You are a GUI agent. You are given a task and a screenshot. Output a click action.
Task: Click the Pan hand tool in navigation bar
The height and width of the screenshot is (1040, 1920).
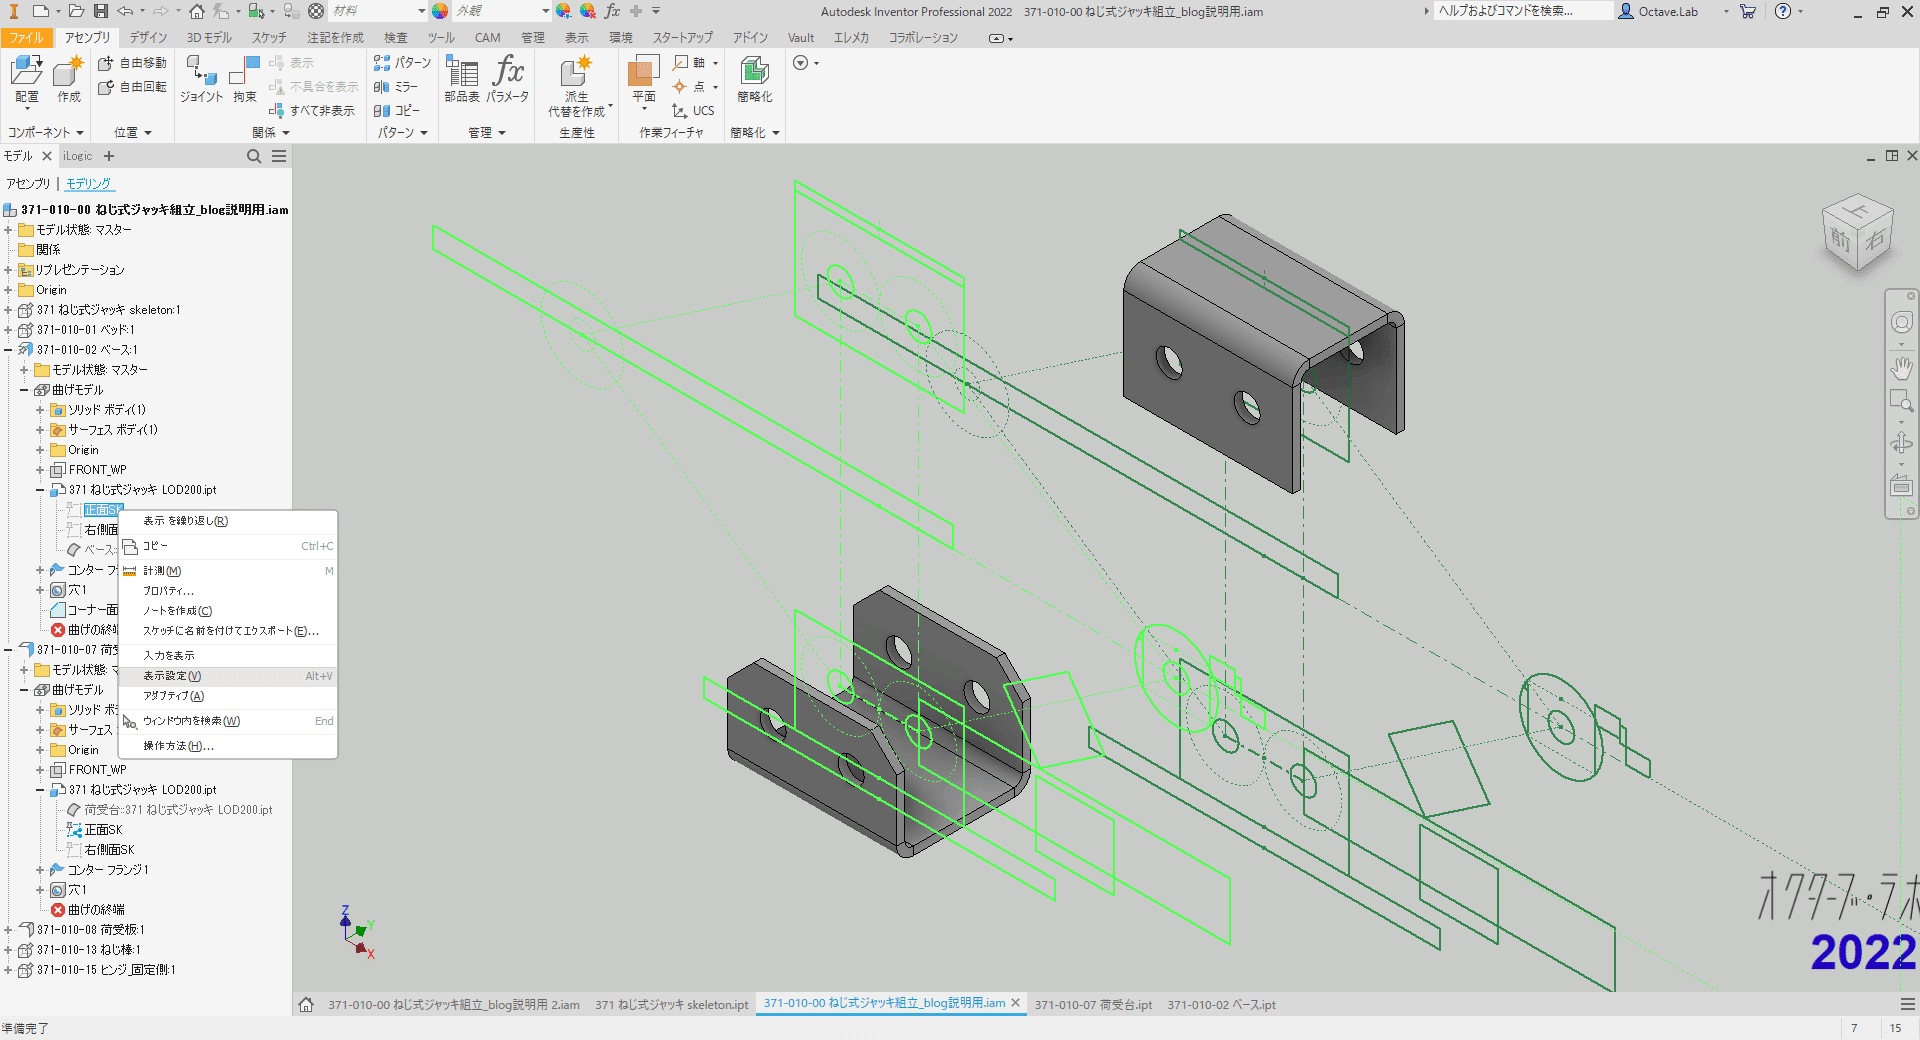pyautogui.click(x=1901, y=368)
